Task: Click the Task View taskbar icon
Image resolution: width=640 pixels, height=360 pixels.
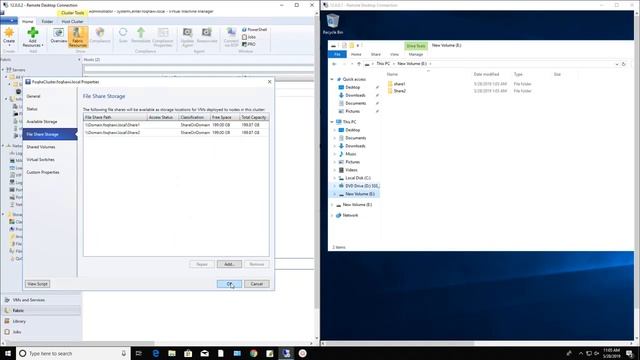Action: pos(138,353)
